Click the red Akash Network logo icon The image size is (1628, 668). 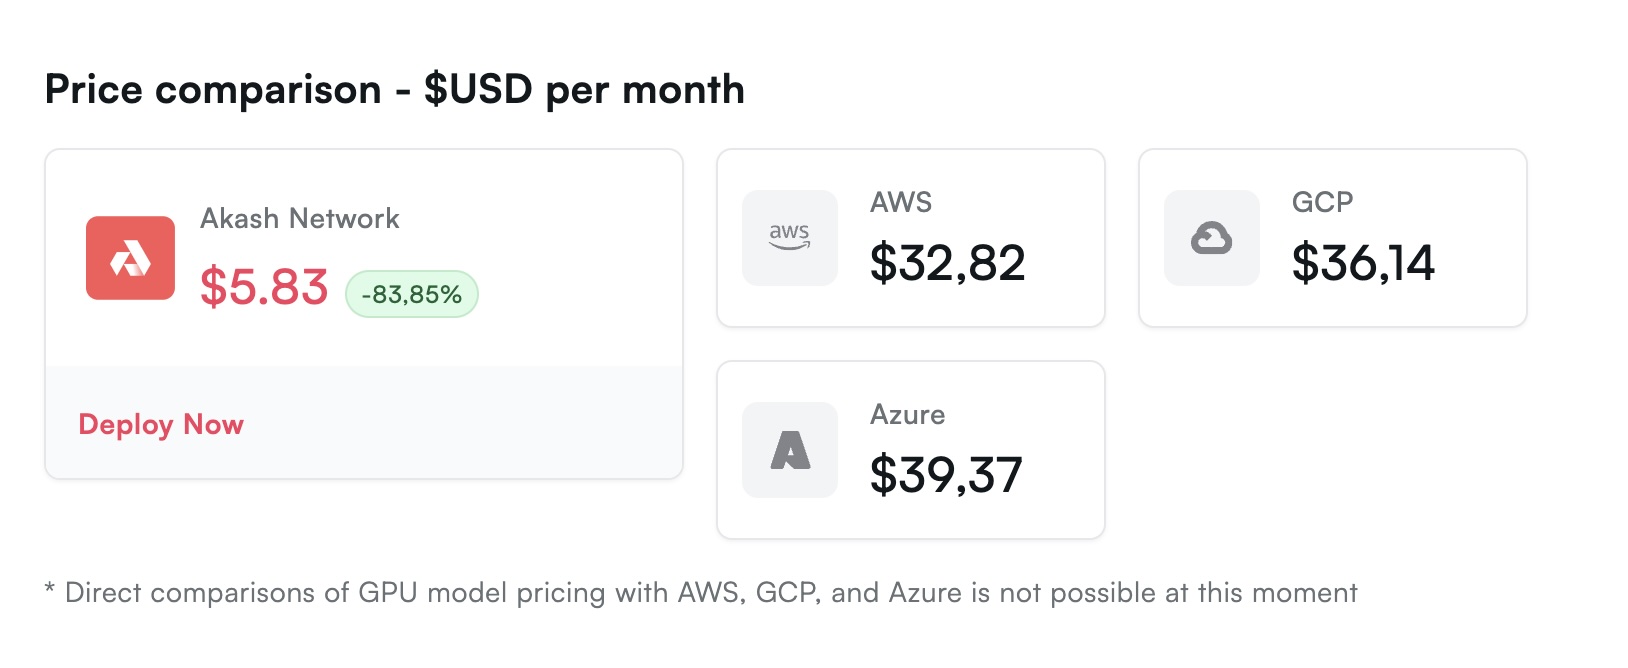click(130, 258)
